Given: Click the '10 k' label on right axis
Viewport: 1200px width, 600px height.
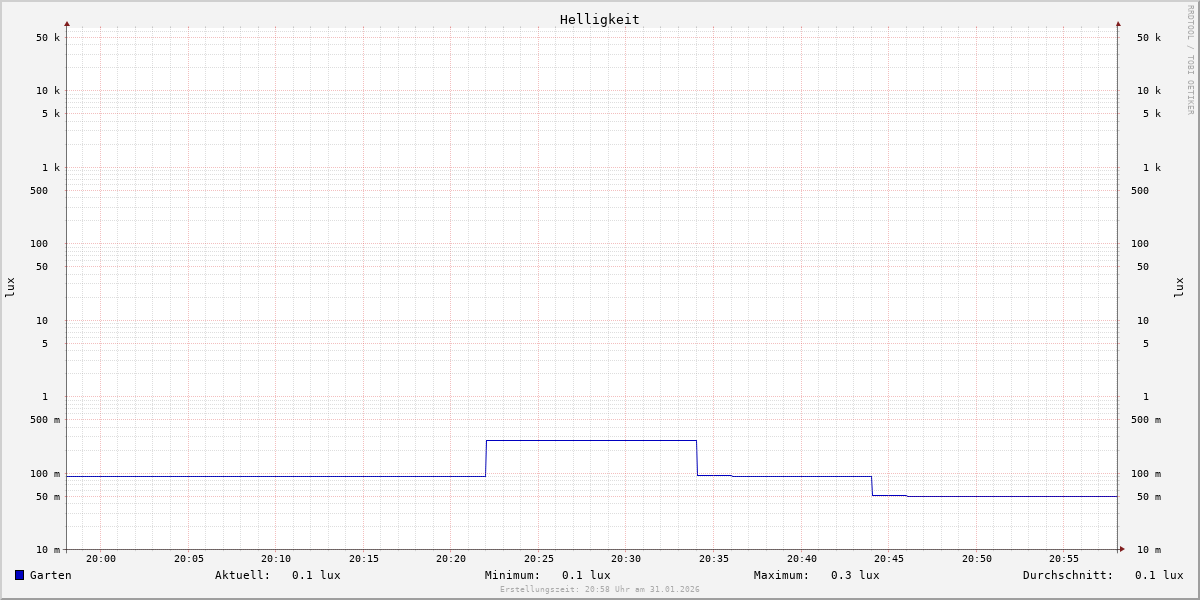Looking at the screenshot, I should click(1149, 91).
